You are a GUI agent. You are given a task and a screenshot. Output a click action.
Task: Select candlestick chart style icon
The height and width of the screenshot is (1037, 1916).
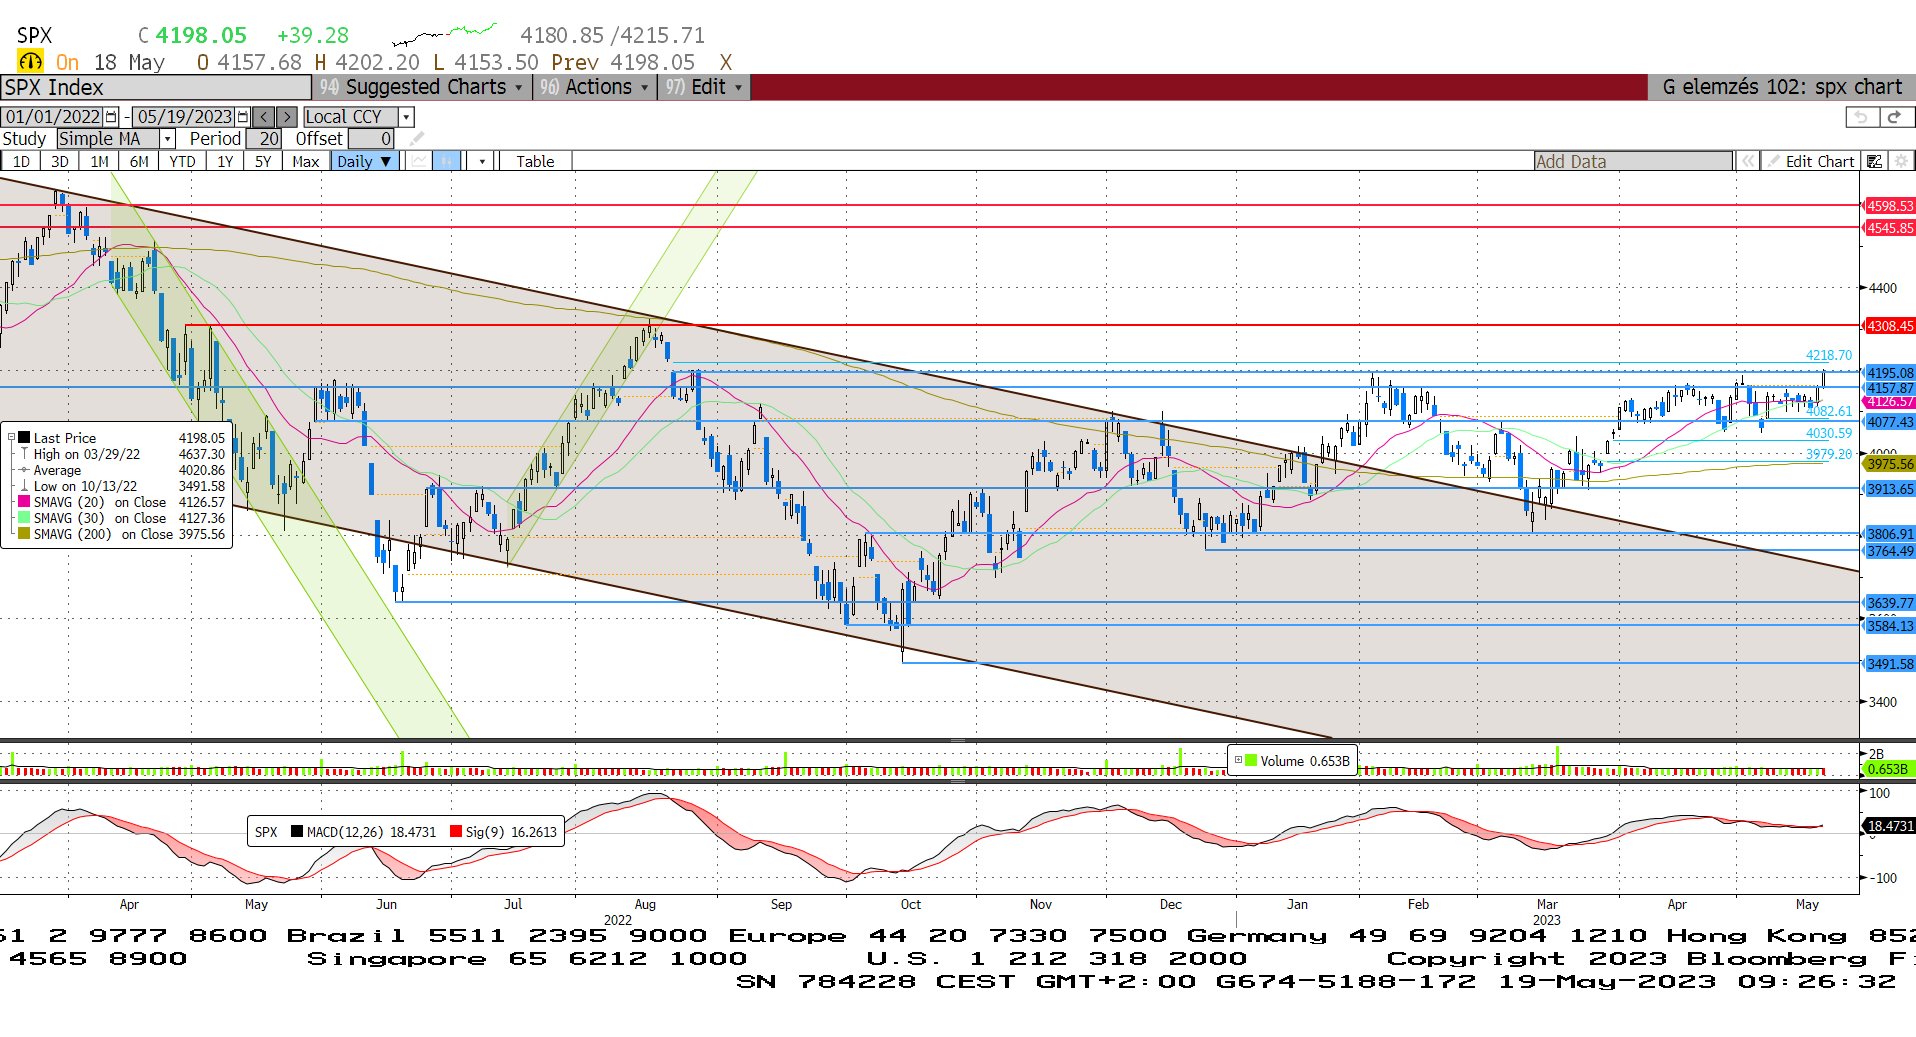[447, 161]
